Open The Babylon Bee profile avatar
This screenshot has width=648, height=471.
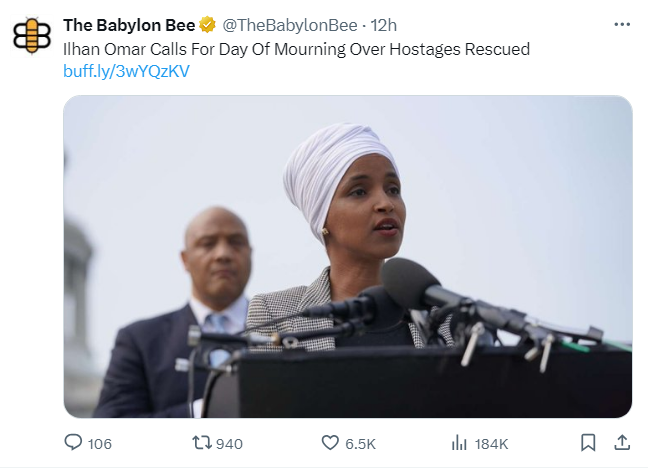32,35
